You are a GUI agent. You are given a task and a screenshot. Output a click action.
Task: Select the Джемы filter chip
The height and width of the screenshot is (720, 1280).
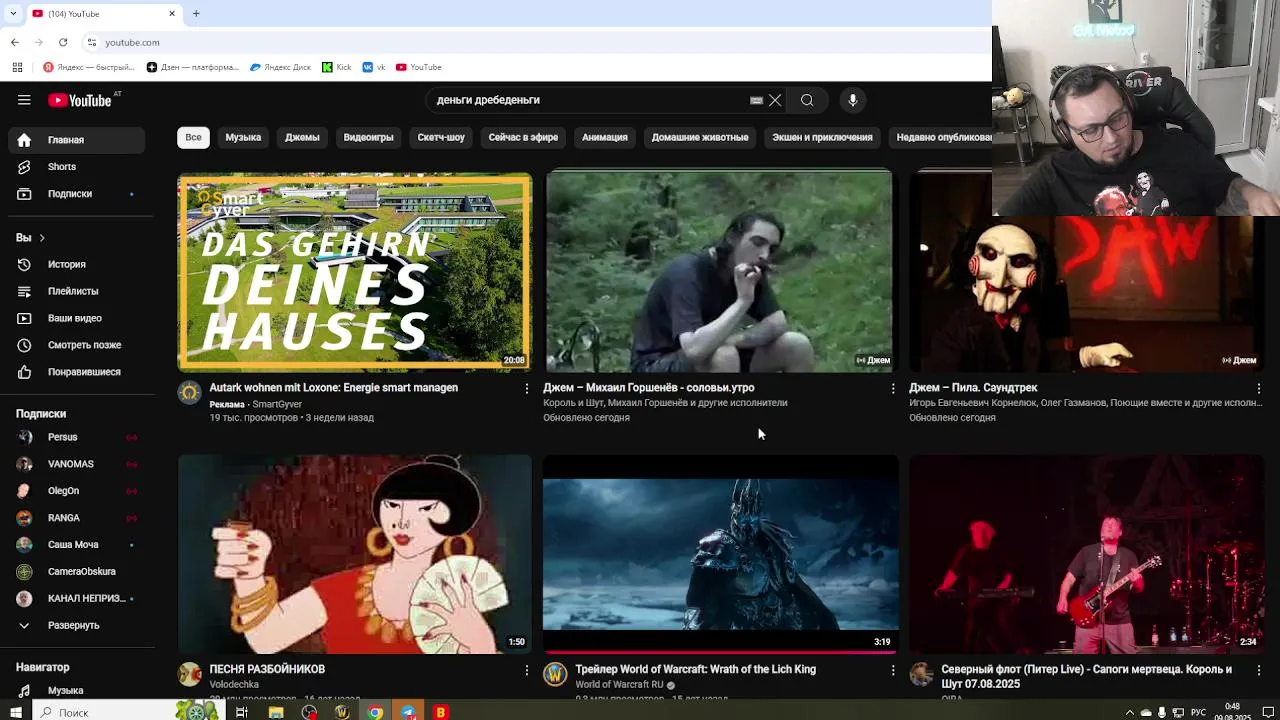coord(302,137)
